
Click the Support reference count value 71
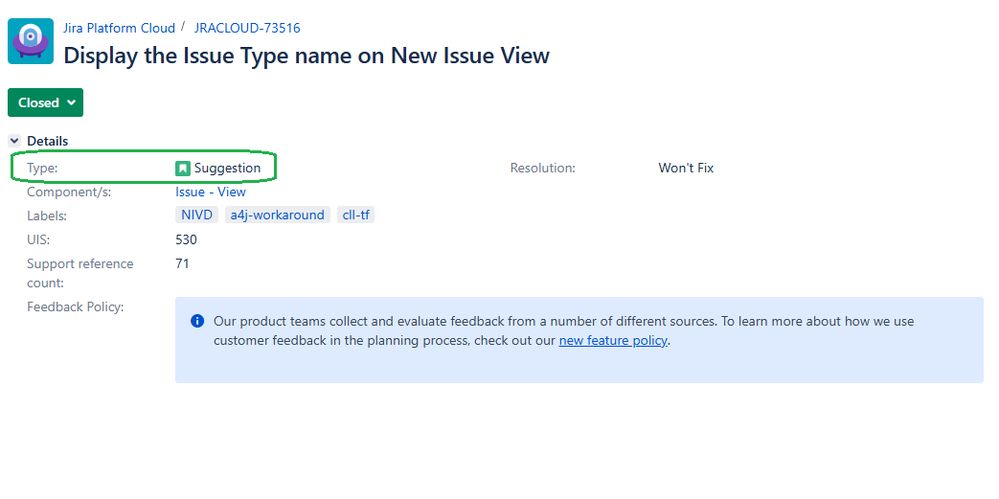point(182,263)
